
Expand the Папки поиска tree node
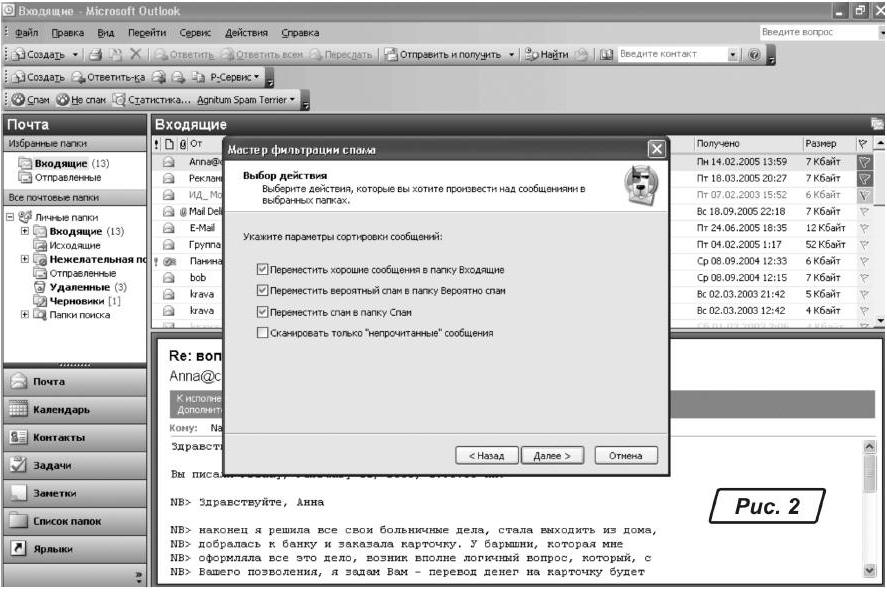(25, 315)
